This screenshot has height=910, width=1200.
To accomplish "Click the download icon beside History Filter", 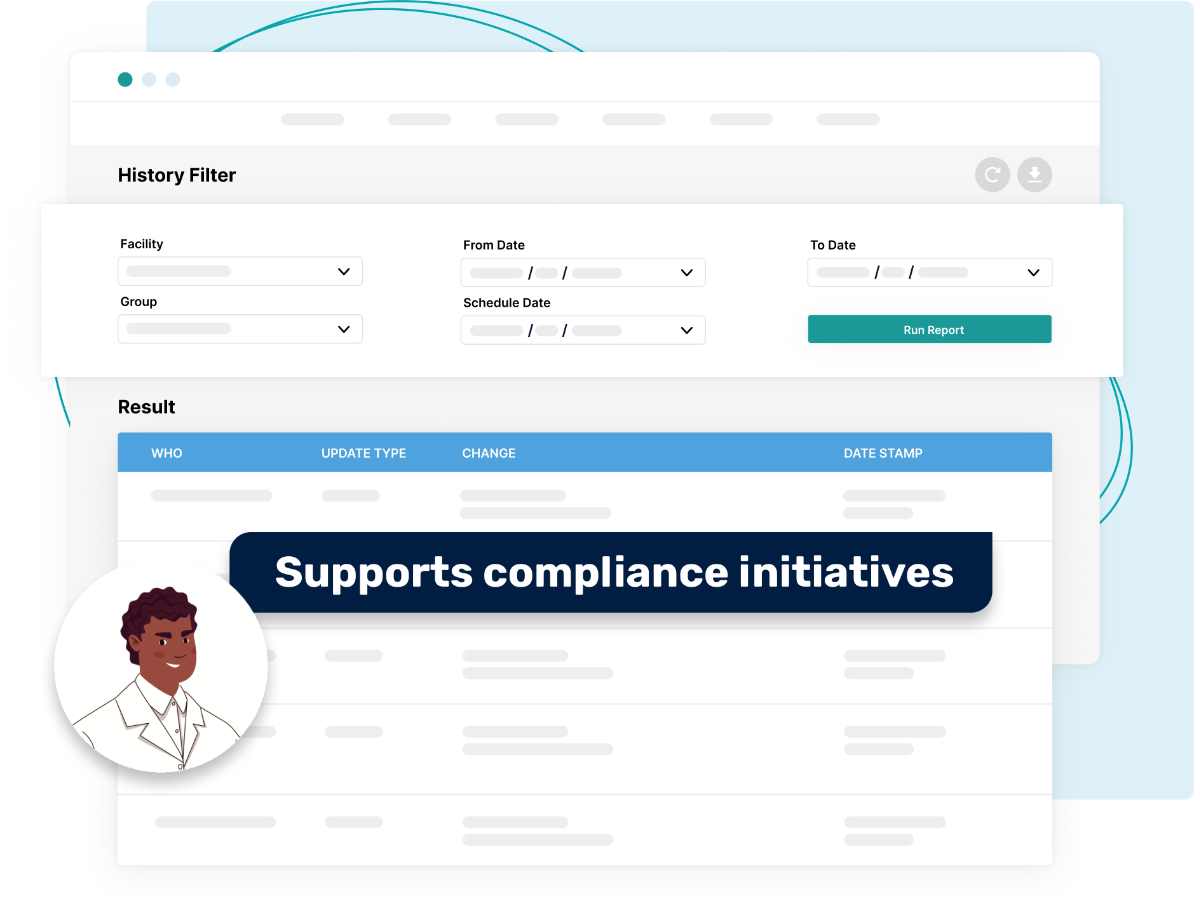I will [1035, 175].
